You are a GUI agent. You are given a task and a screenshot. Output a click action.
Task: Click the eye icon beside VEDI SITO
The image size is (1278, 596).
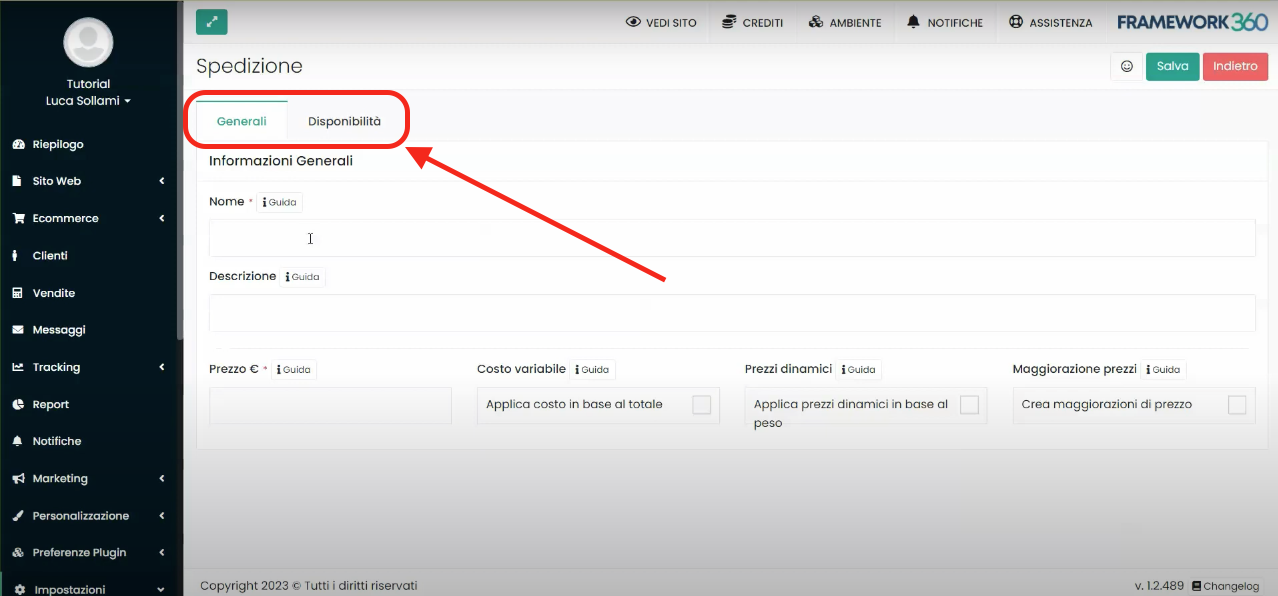click(x=633, y=22)
